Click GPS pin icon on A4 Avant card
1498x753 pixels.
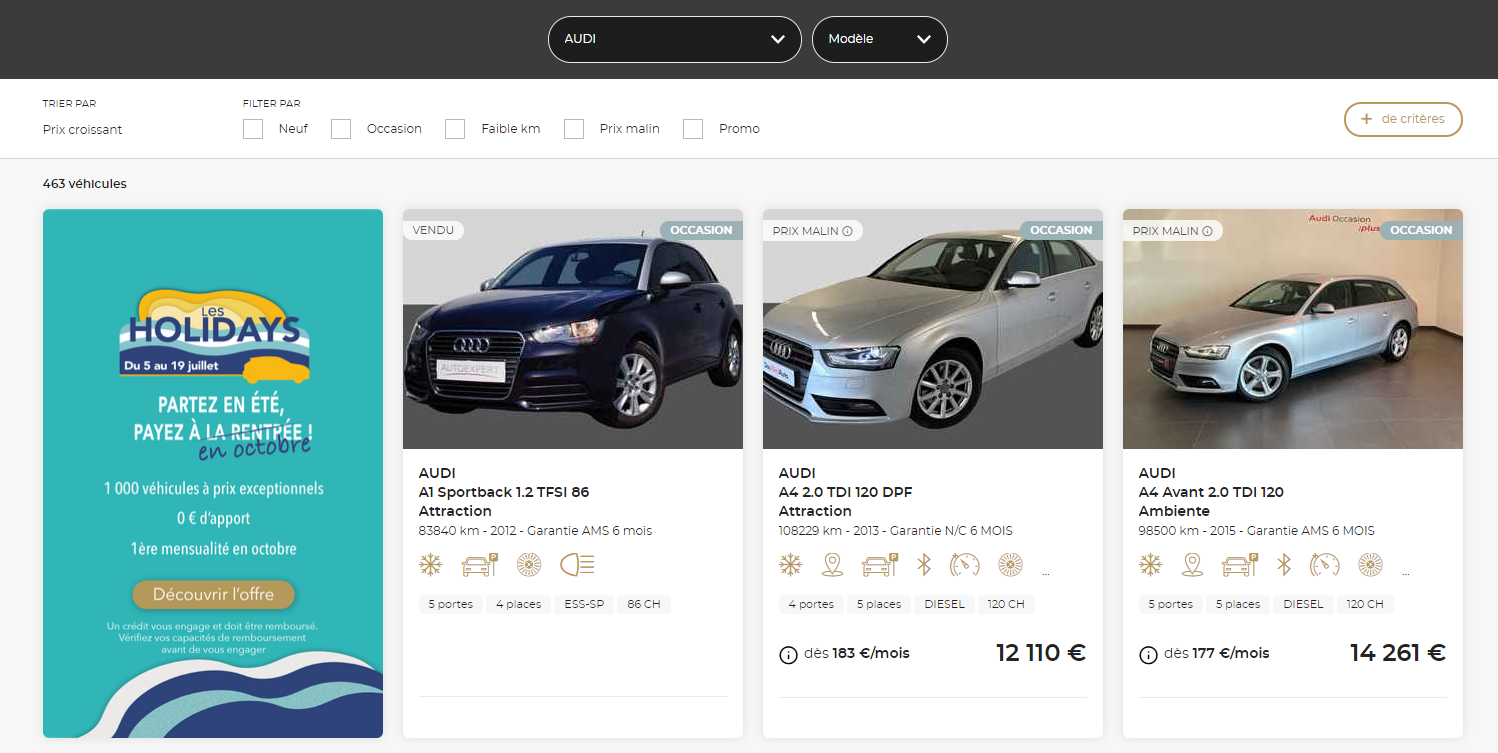(x=1192, y=565)
